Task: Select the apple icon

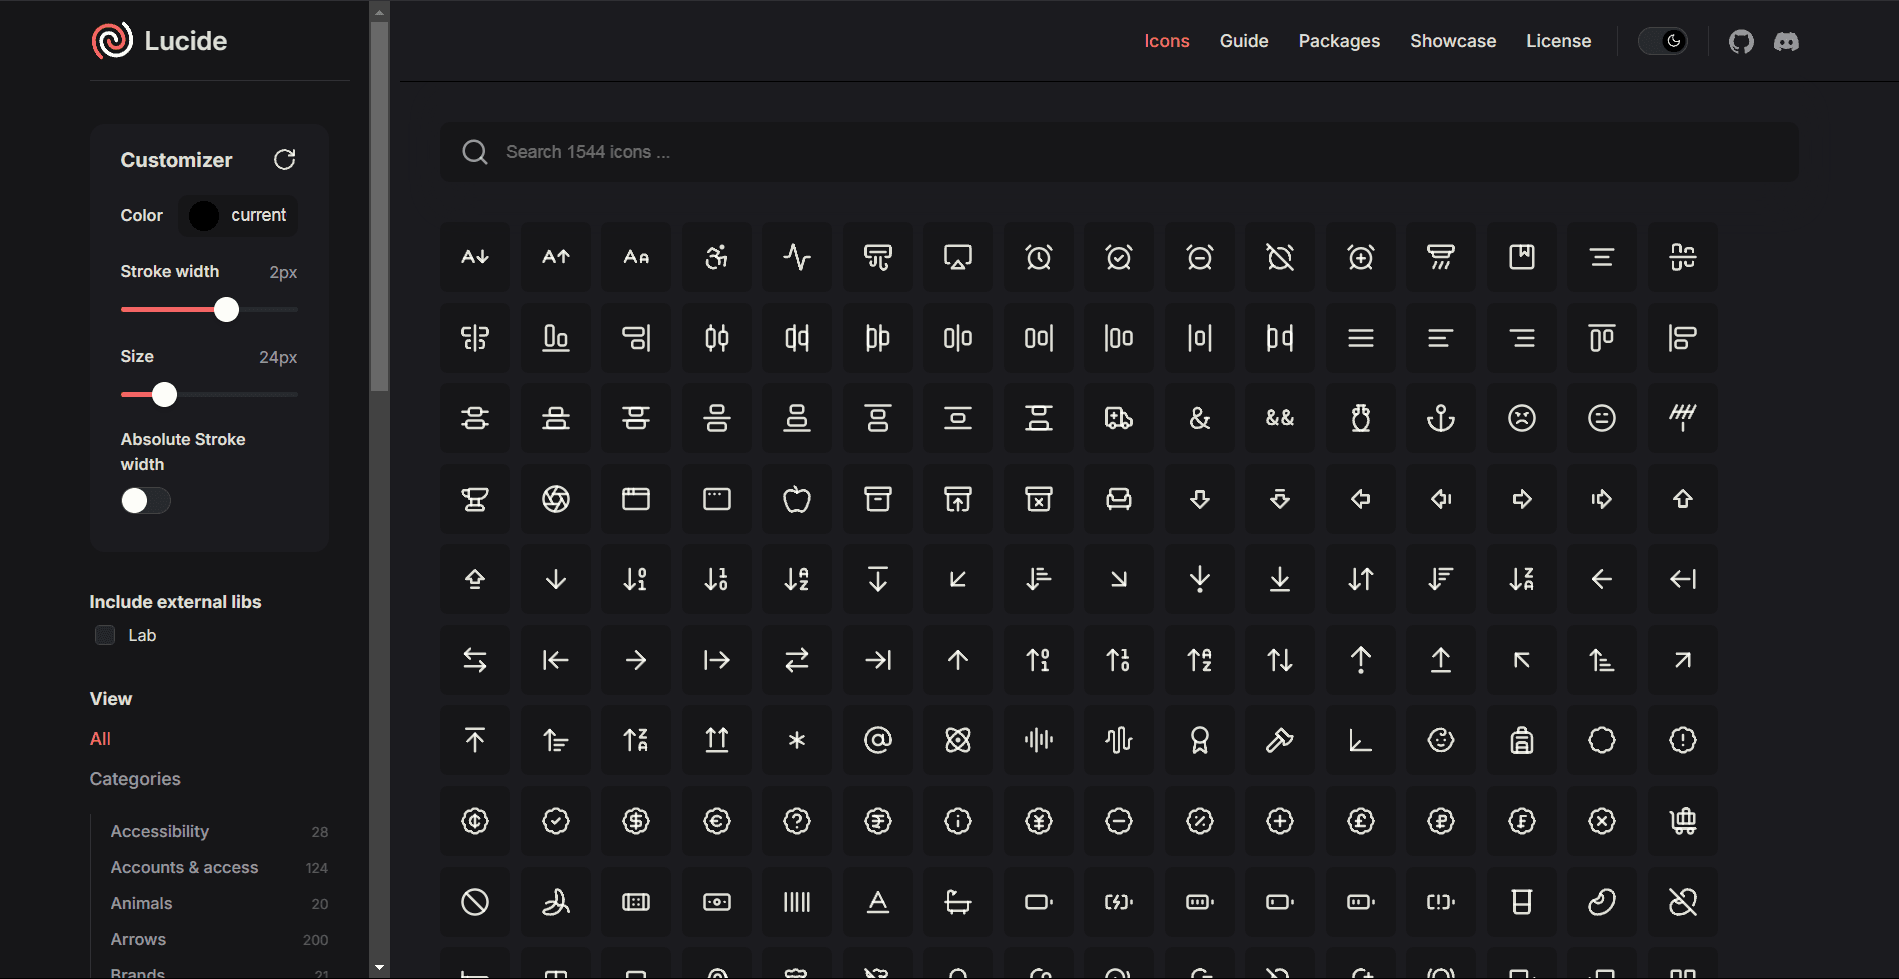Action: click(797, 499)
